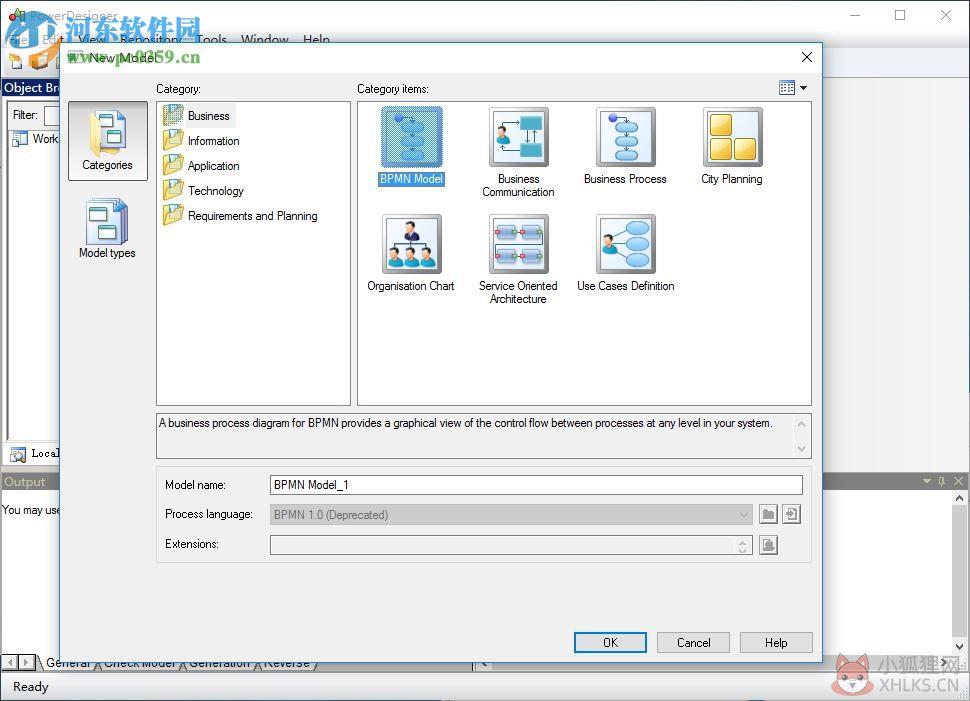Click the Extensions field spinner arrows
Image resolution: width=970 pixels, height=701 pixels.
[x=743, y=545]
